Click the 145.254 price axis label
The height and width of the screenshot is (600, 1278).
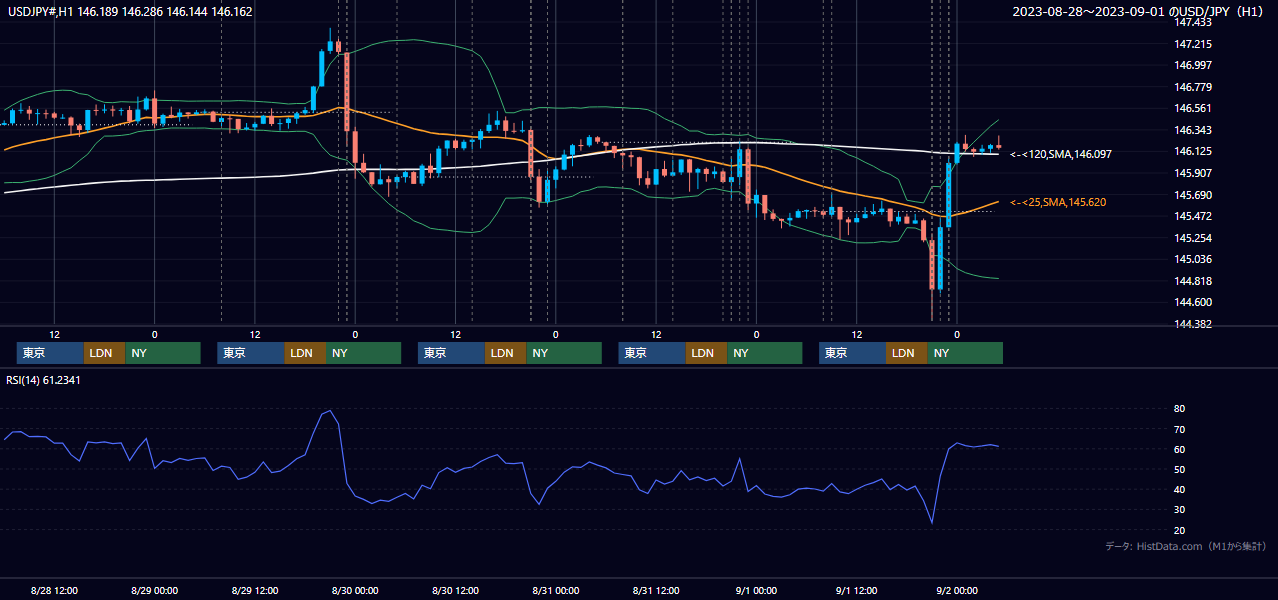(x=1194, y=239)
